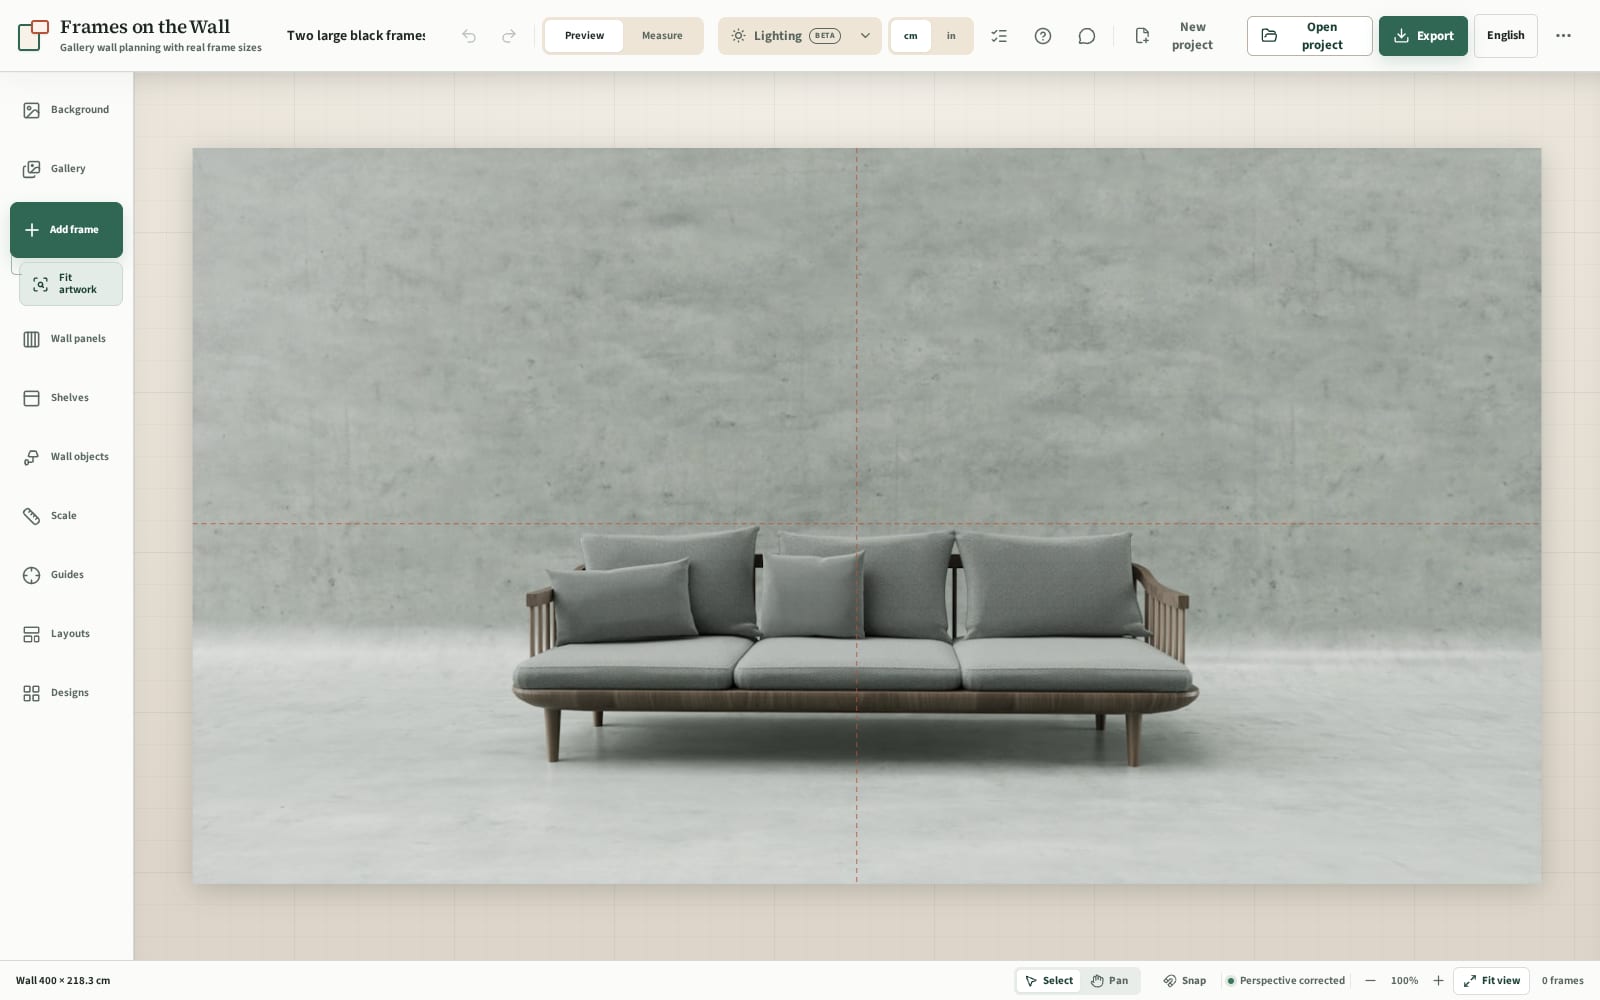Export the current project
The width and height of the screenshot is (1600, 1000).
coord(1423,36)
